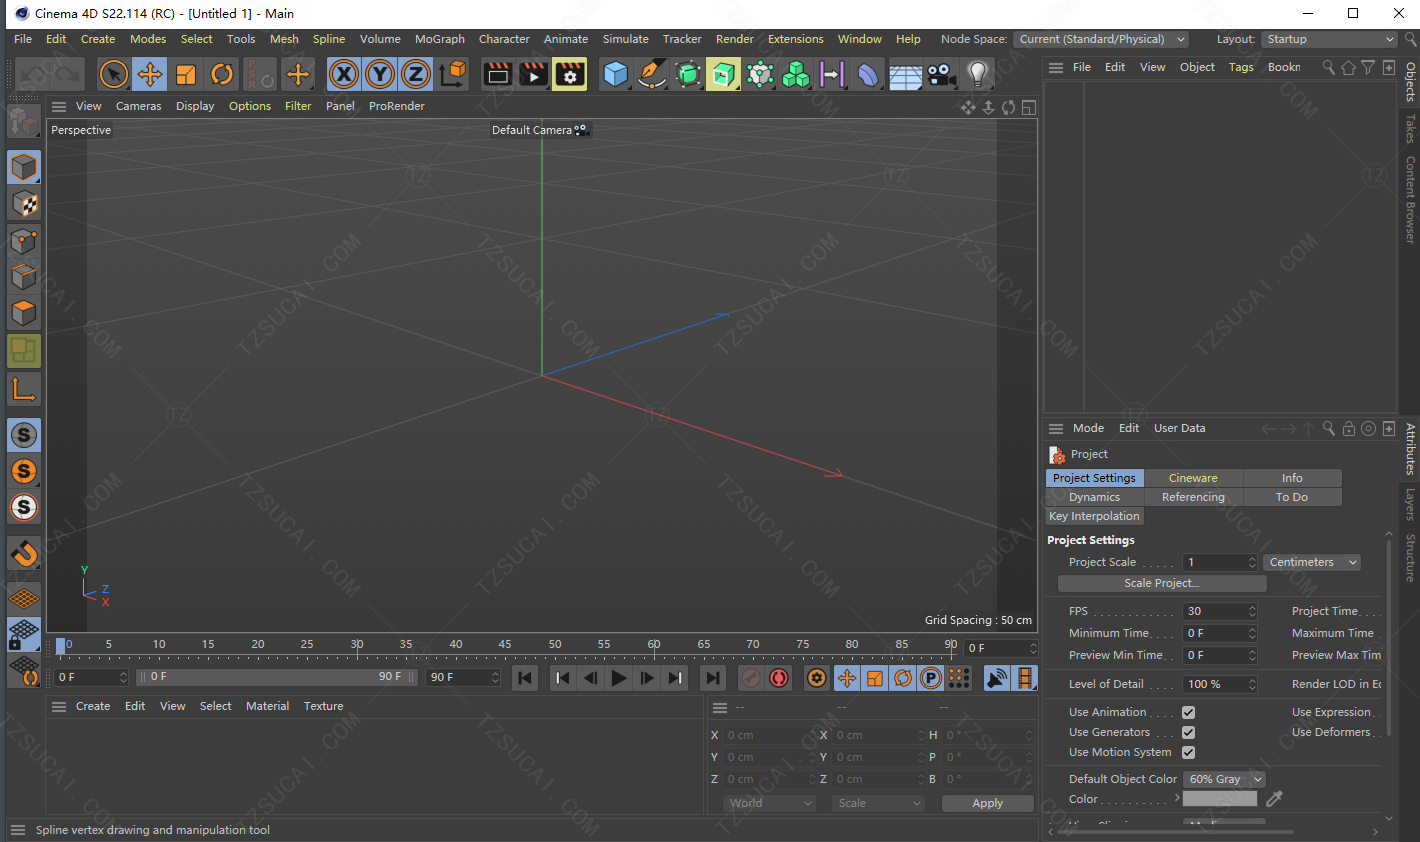Add MoGraph Cloner icon
Viewport: 1420px width, 842px height.
796,74
